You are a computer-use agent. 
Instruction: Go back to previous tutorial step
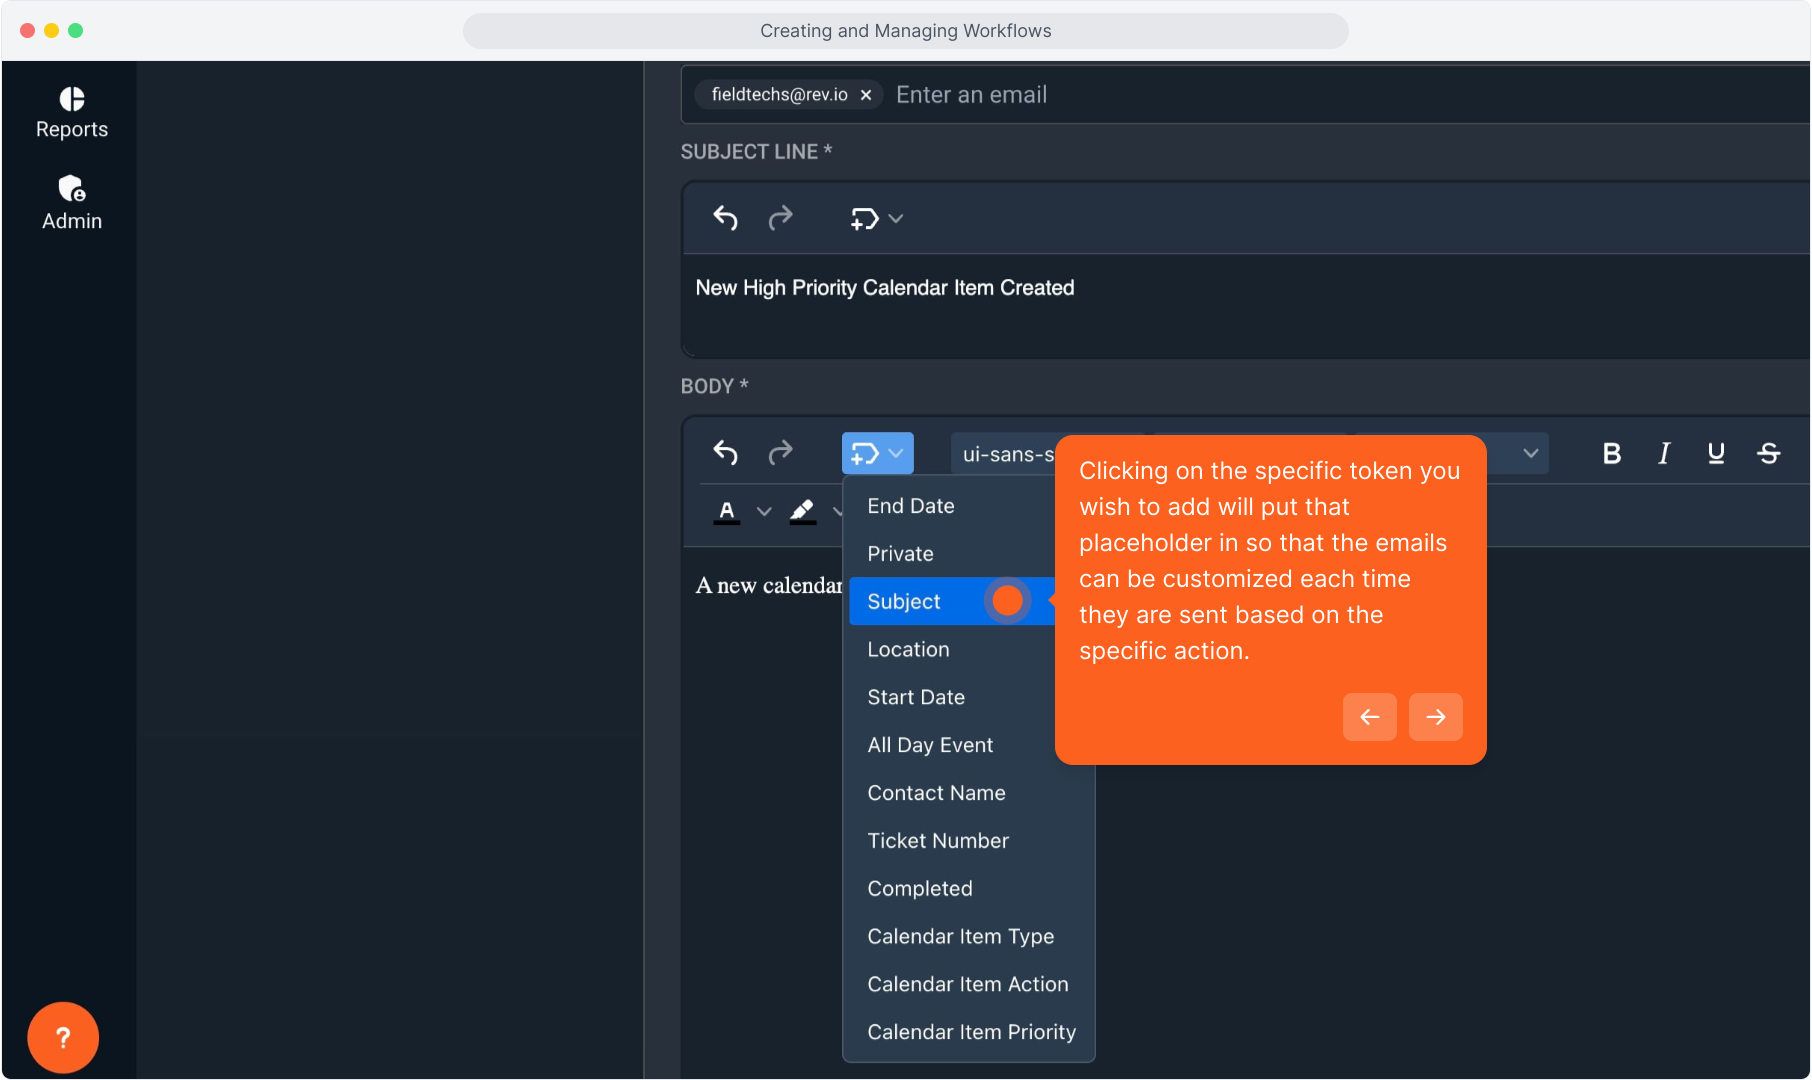pos(1369,717)
